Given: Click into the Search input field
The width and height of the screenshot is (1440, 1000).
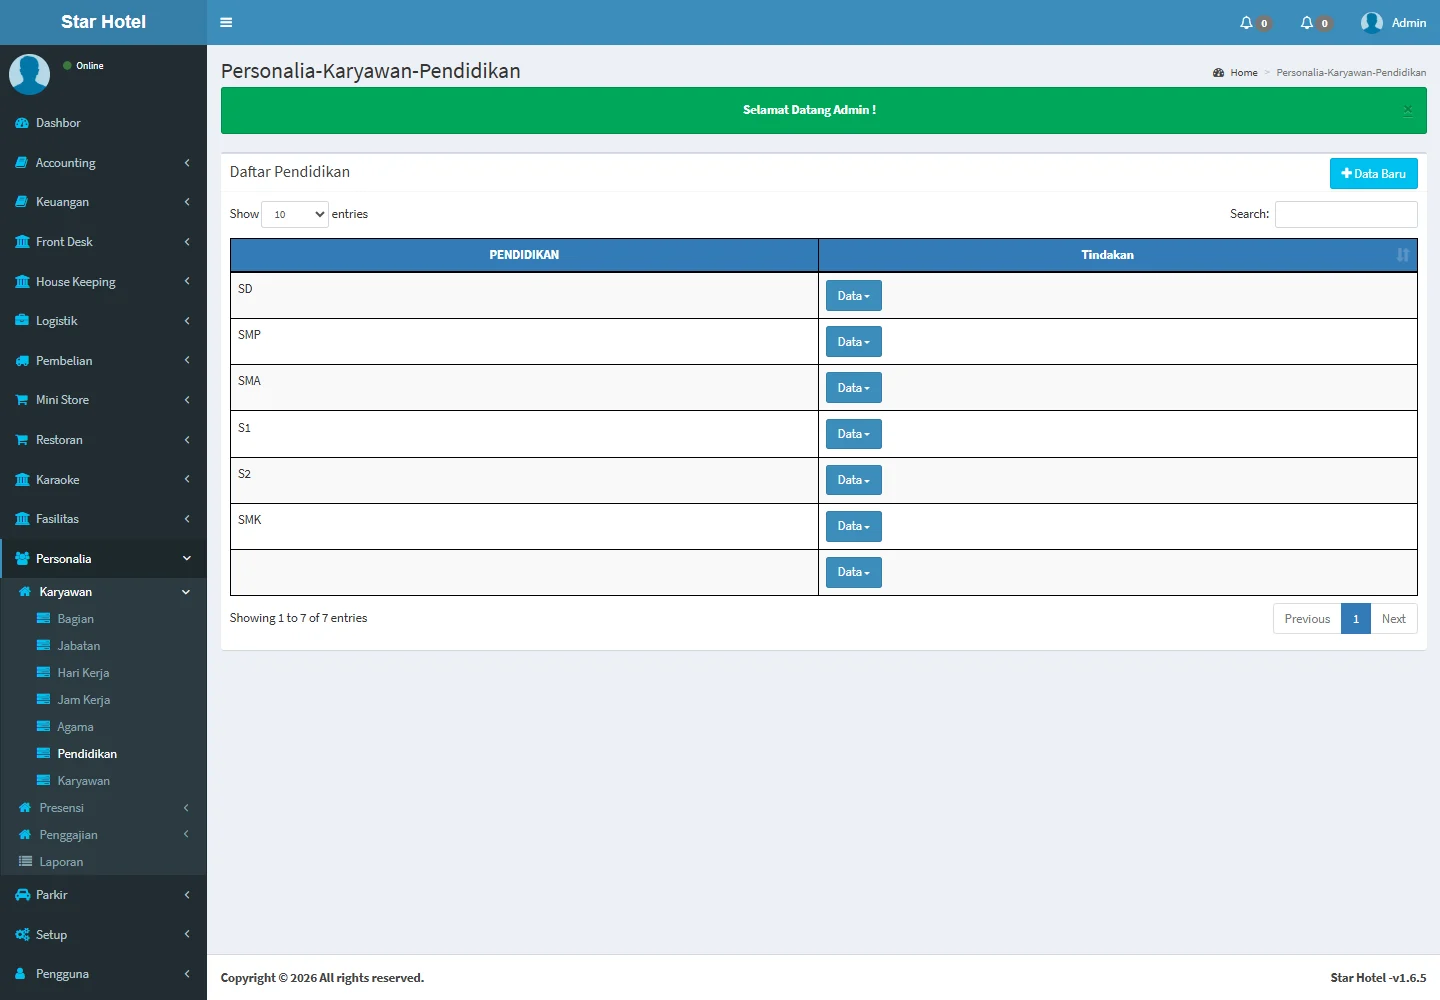Looking at the screenshot, I should pyautogui.click(x=1345, y=214).
